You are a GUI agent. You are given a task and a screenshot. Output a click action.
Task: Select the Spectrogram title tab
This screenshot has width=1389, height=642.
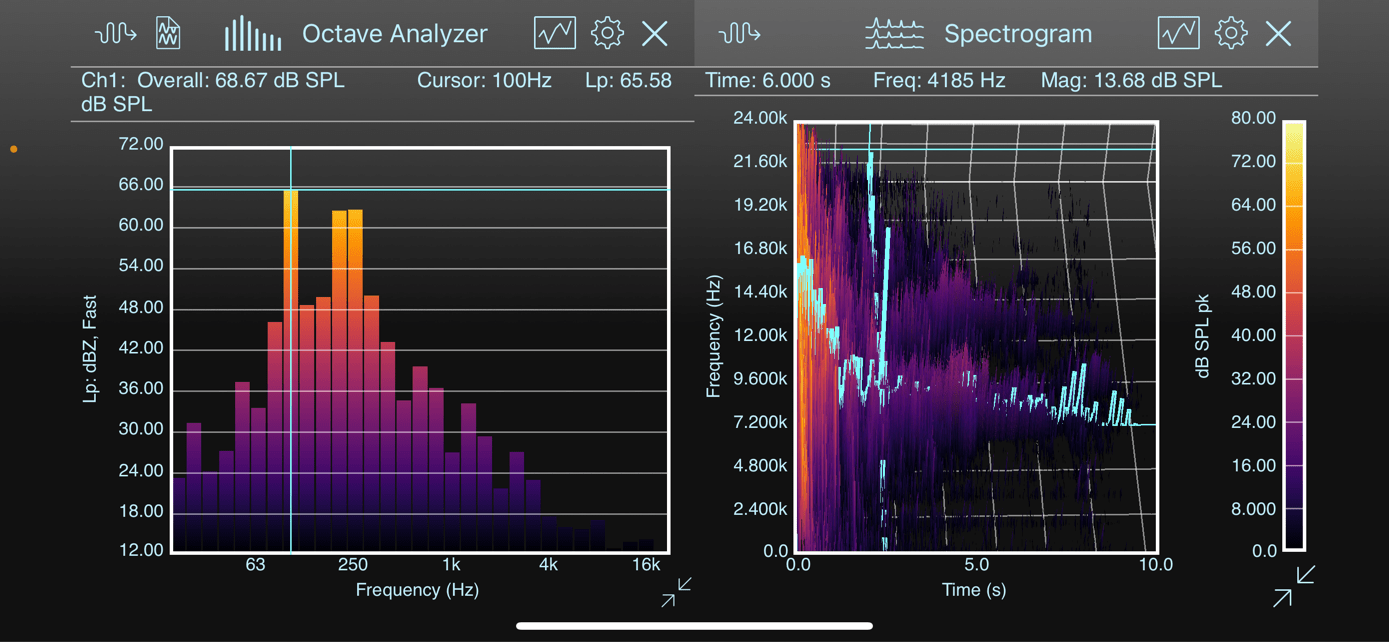[1018, 33]
